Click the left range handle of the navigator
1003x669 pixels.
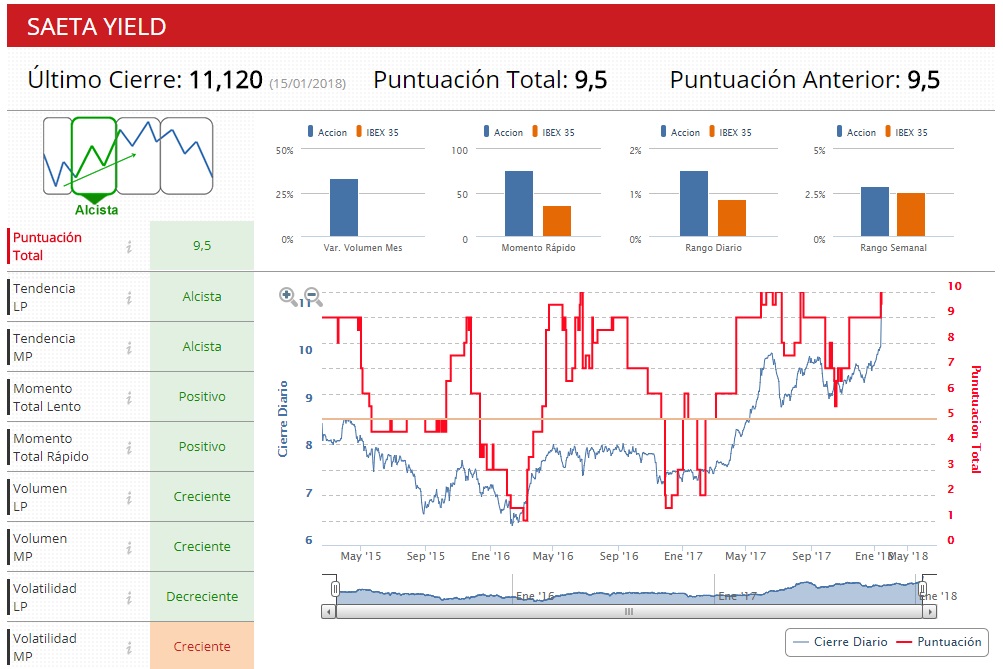[335, 587]
